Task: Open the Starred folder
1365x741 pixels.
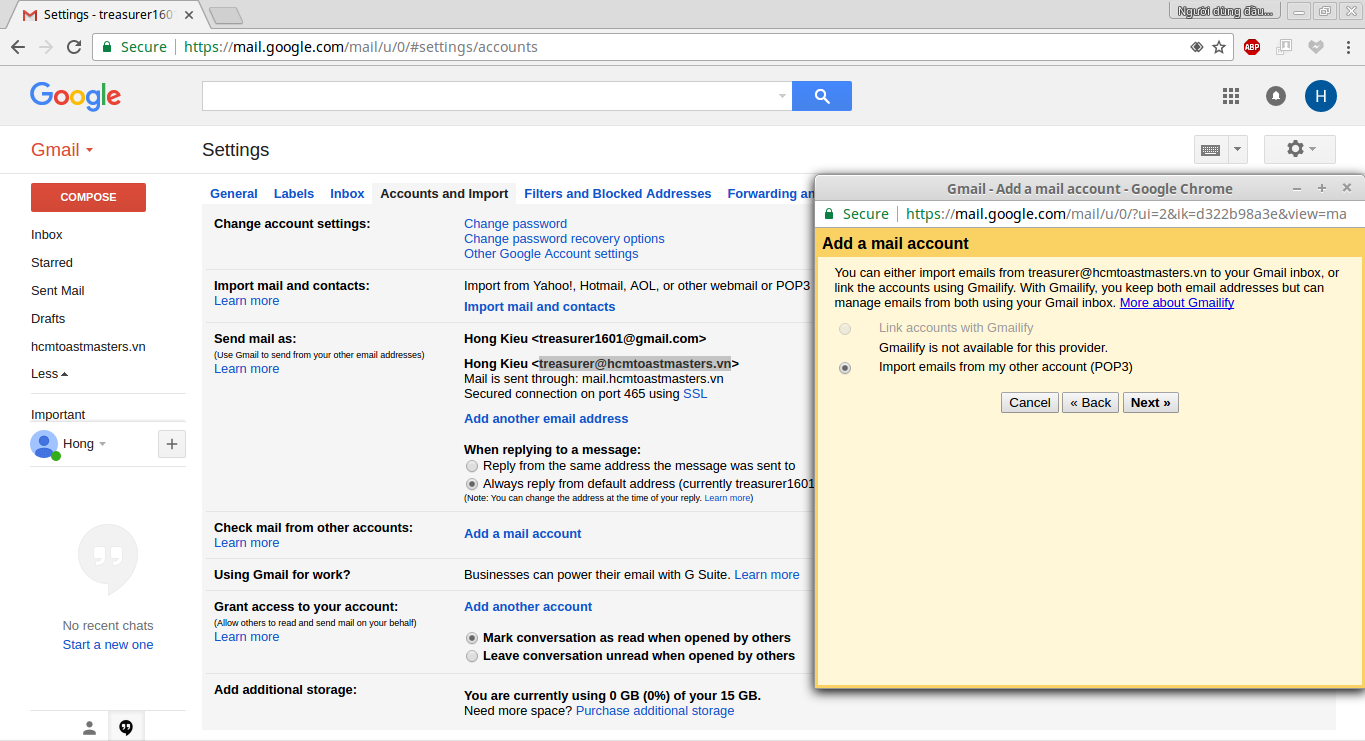Action: [52, 263]
